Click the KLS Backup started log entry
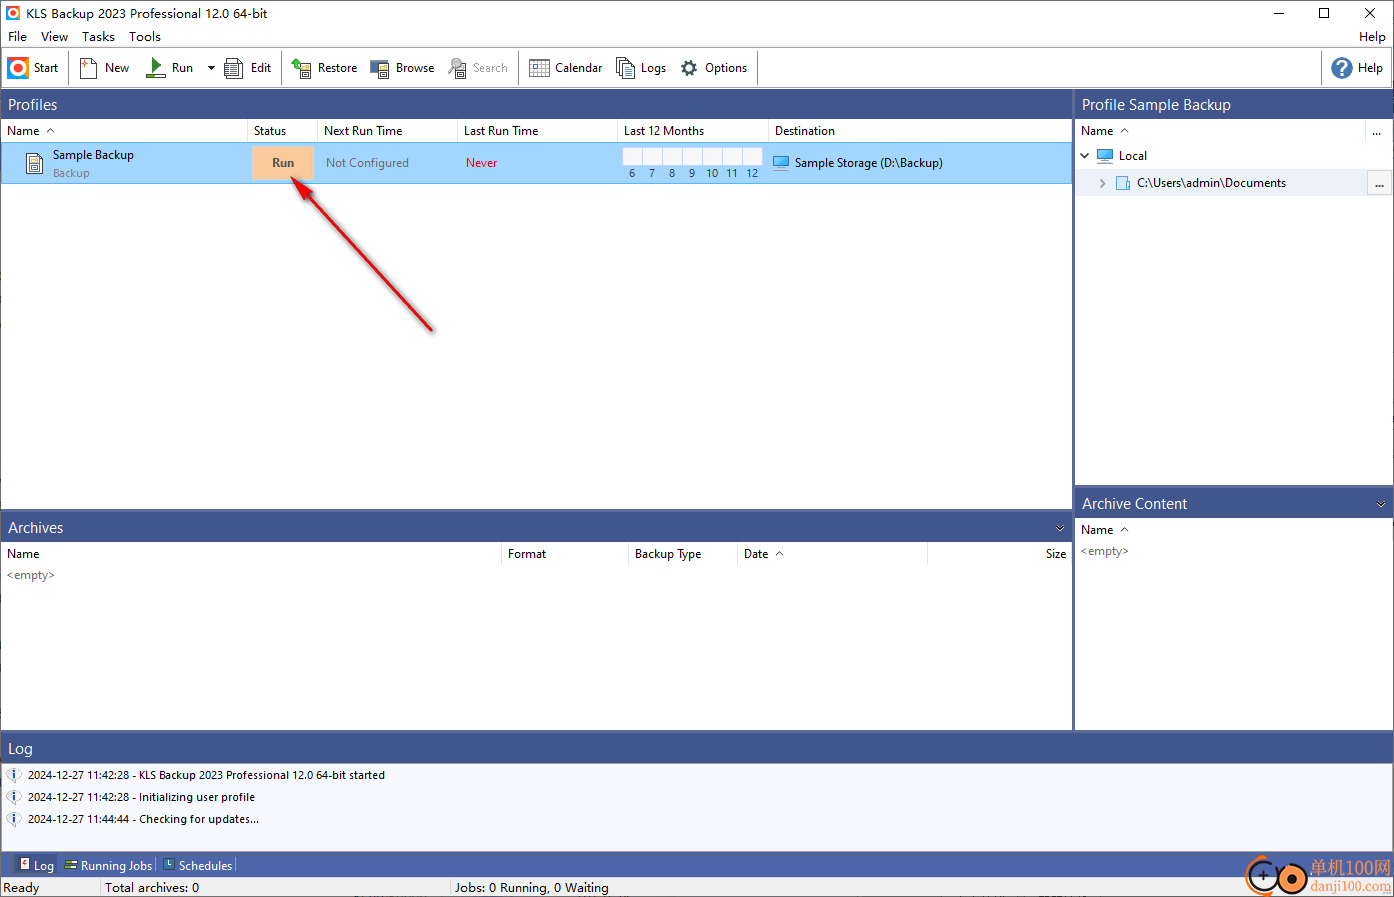The height and width of the screenshot is (897, 1394). [x=206, y=775]
